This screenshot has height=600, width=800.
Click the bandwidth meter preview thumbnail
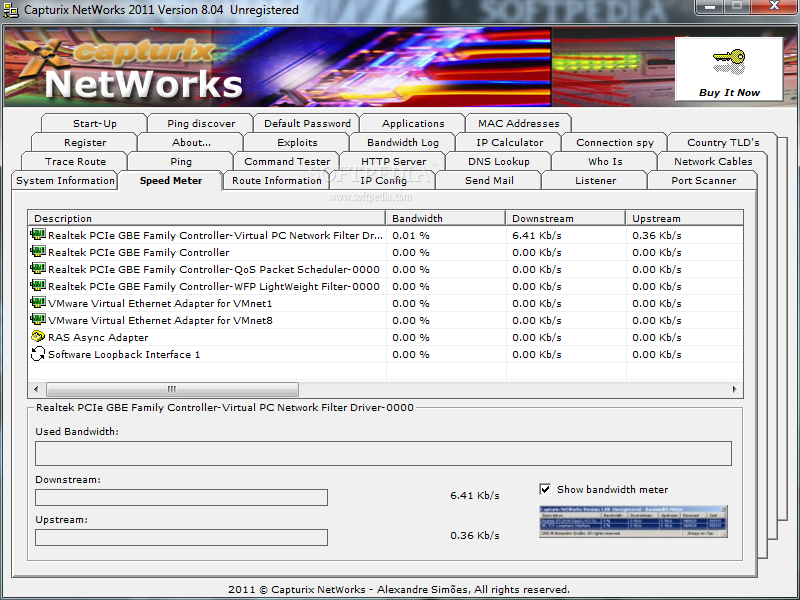(x=633, y=521)
